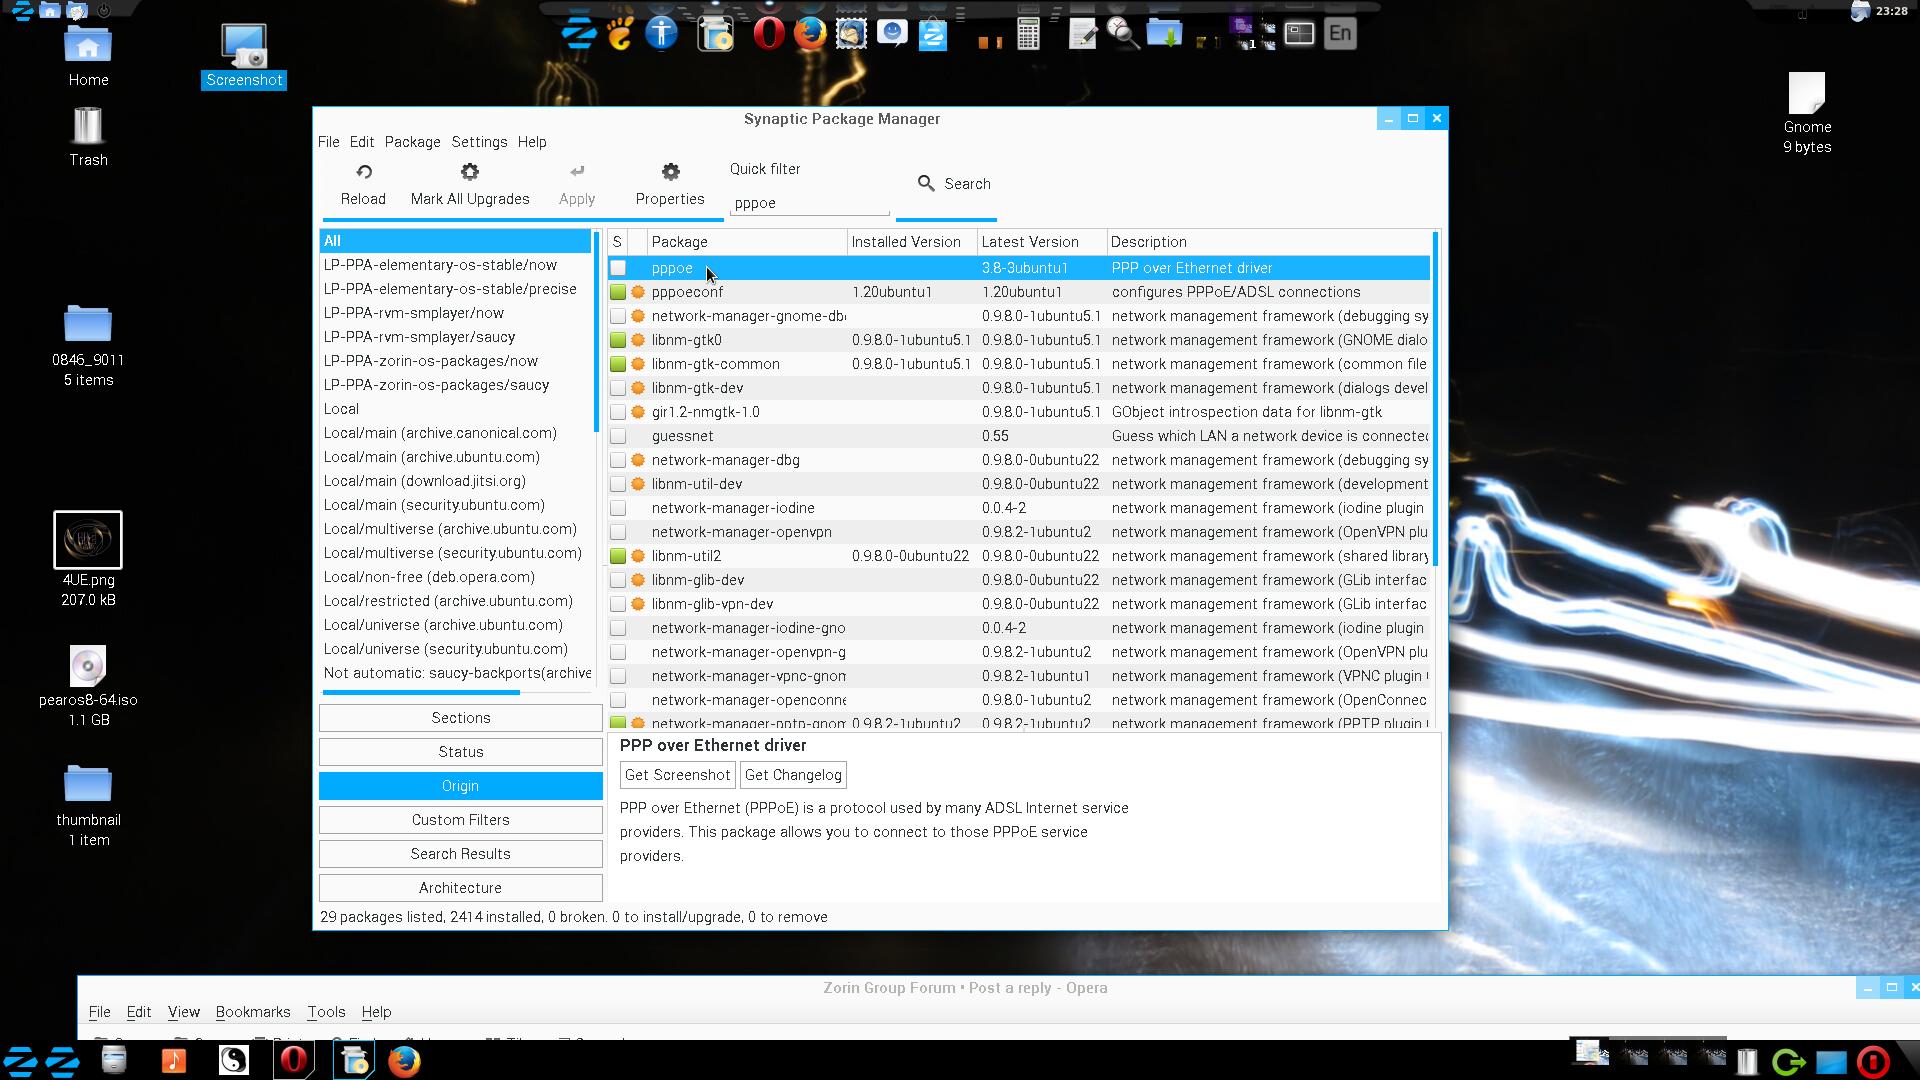Sort the list by the Package column header
This screenshot has width=1920, height=1080.
(x=680, y=242)
